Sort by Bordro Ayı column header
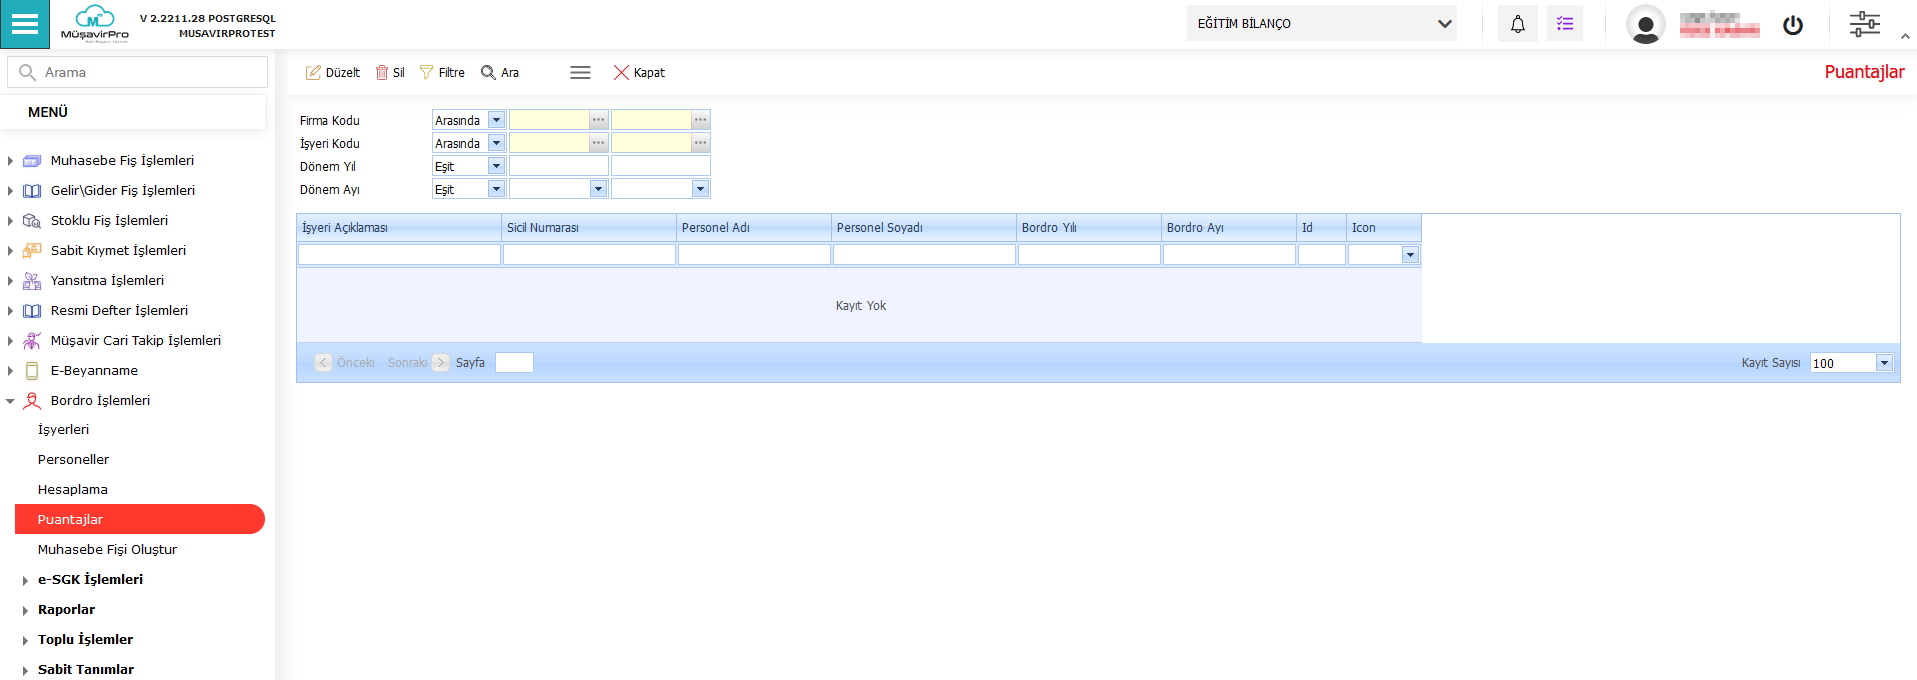 [1229, 227]
